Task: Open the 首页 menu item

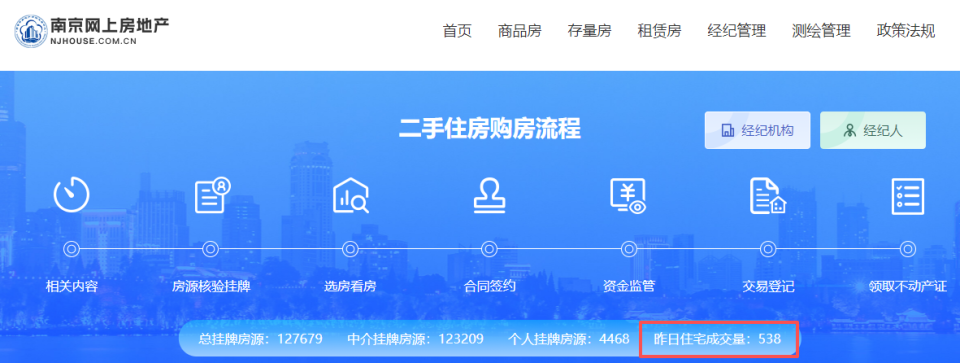Action: pyautogui.click(x=457, y=31)
